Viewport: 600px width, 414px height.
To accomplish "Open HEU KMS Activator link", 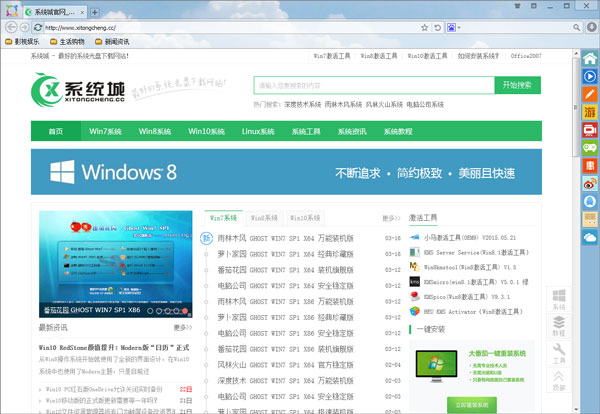I will click(x=473, y=311).
